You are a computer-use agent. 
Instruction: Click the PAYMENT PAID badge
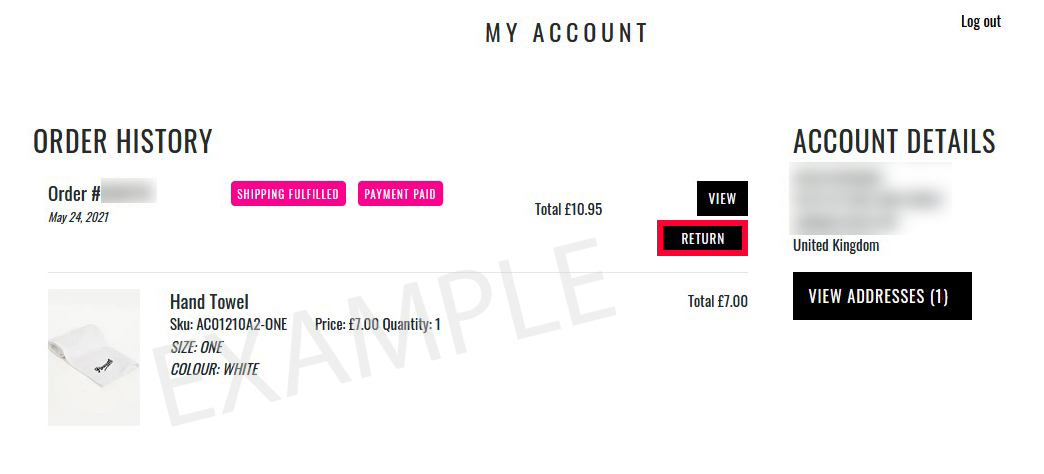point(400,194)
